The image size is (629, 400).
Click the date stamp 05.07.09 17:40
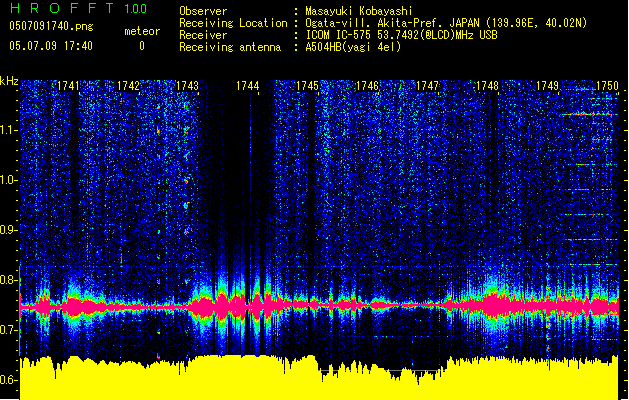coord(51,46)
